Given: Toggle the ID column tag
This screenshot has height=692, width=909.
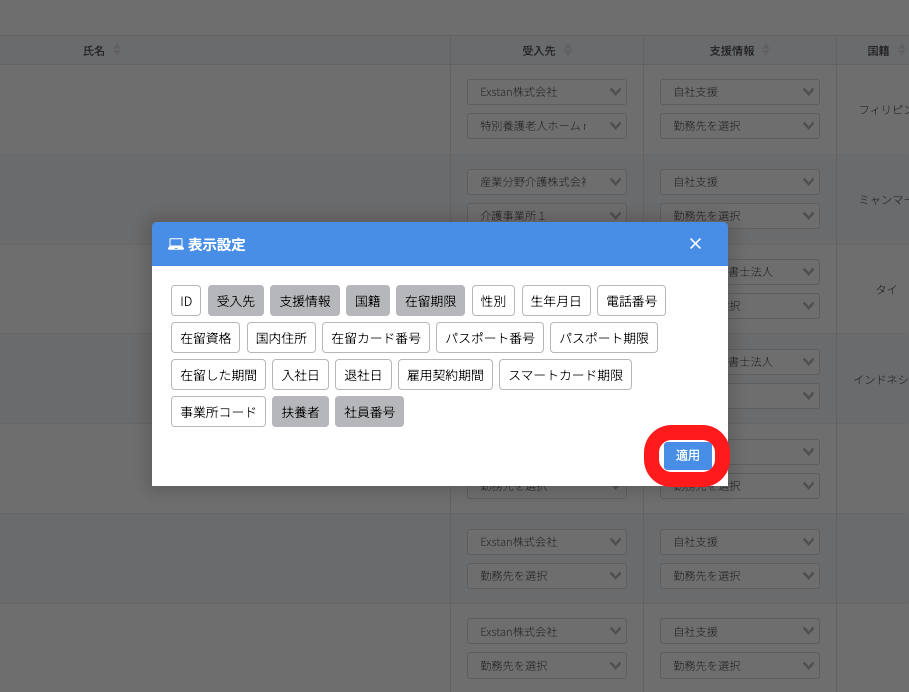Looking at the screenshot, I should [x=186, y=301].
